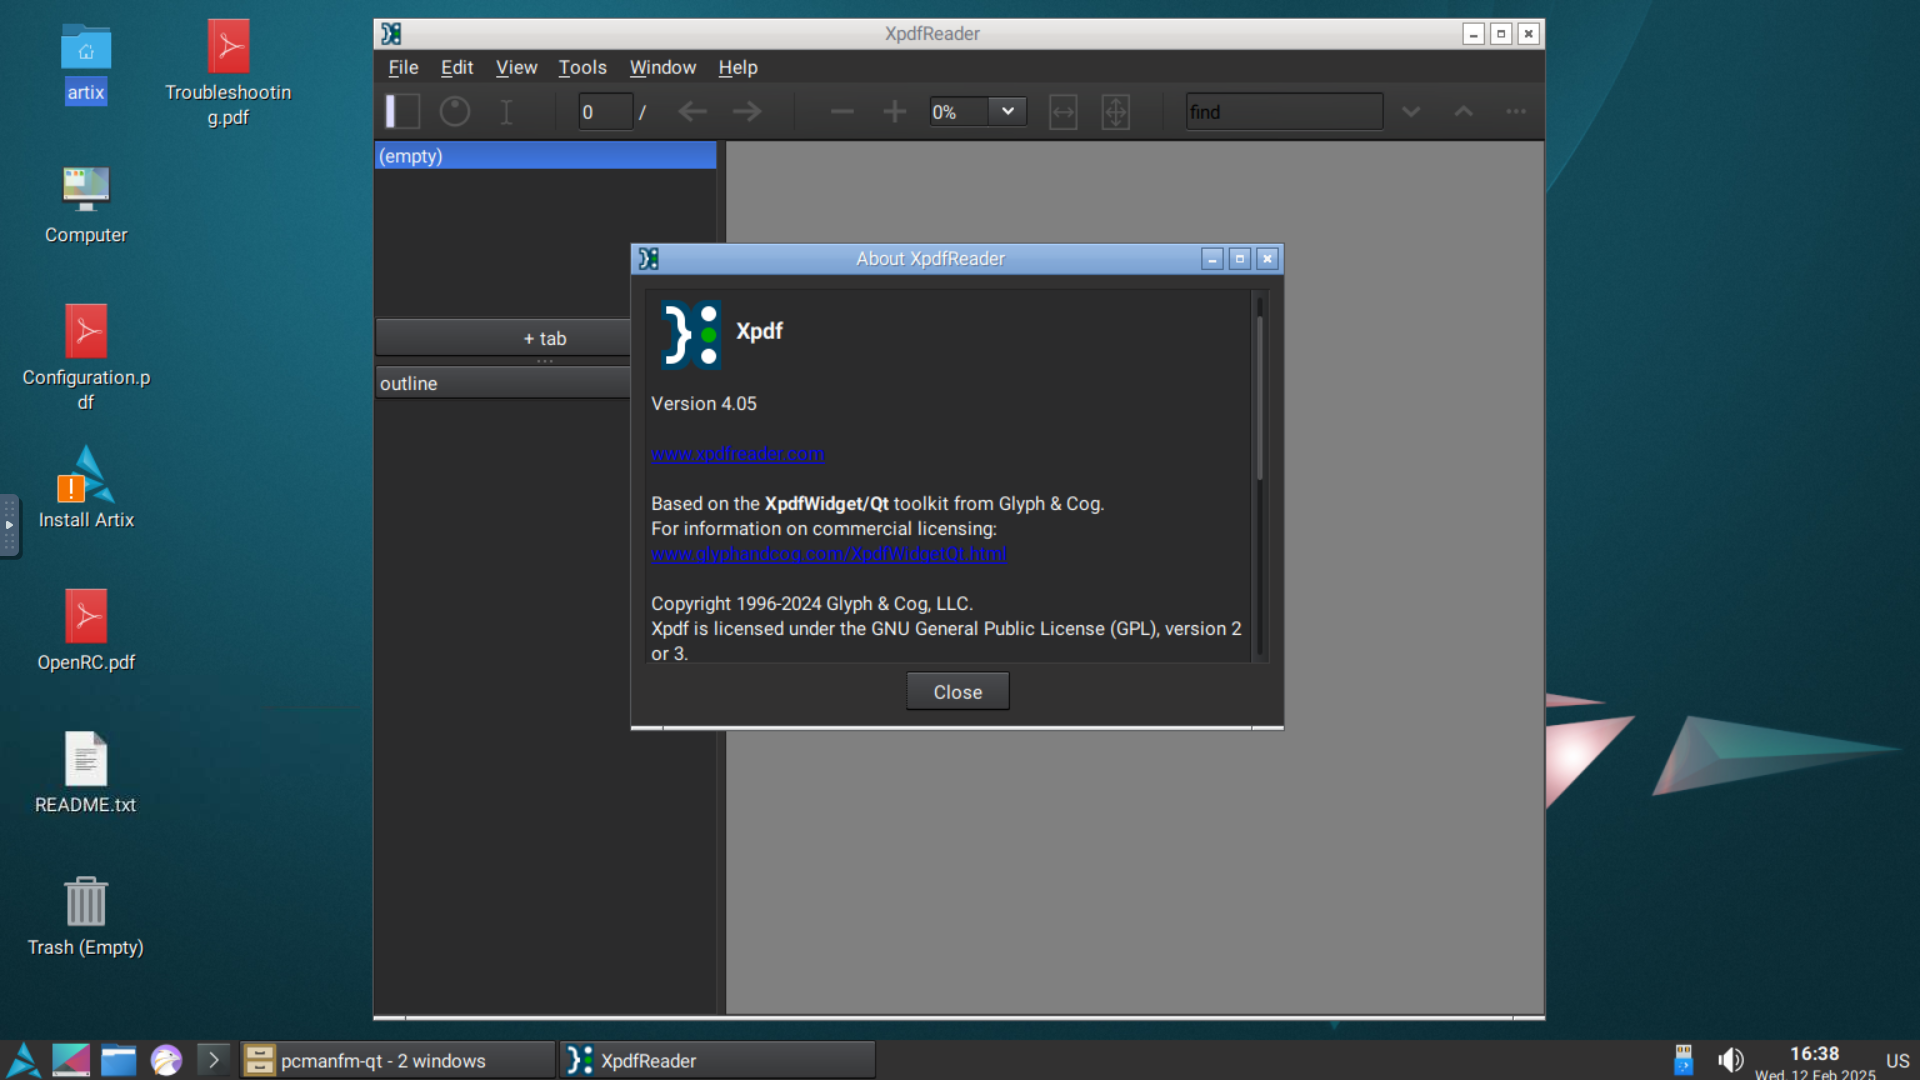This screenshot has width=1920, height=1080.
Task: Select the text selection cursor tool
Action: [x=506, y=111]
